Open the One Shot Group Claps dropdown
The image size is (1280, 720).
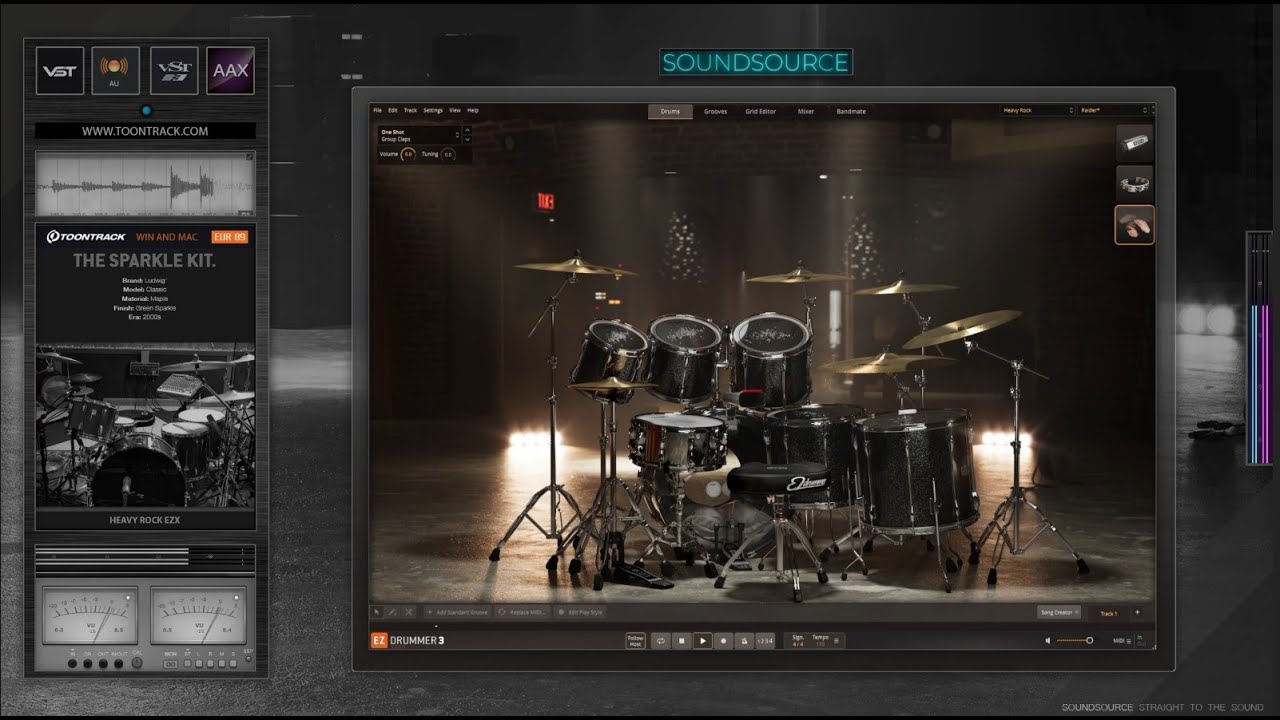tap(418, 135)
